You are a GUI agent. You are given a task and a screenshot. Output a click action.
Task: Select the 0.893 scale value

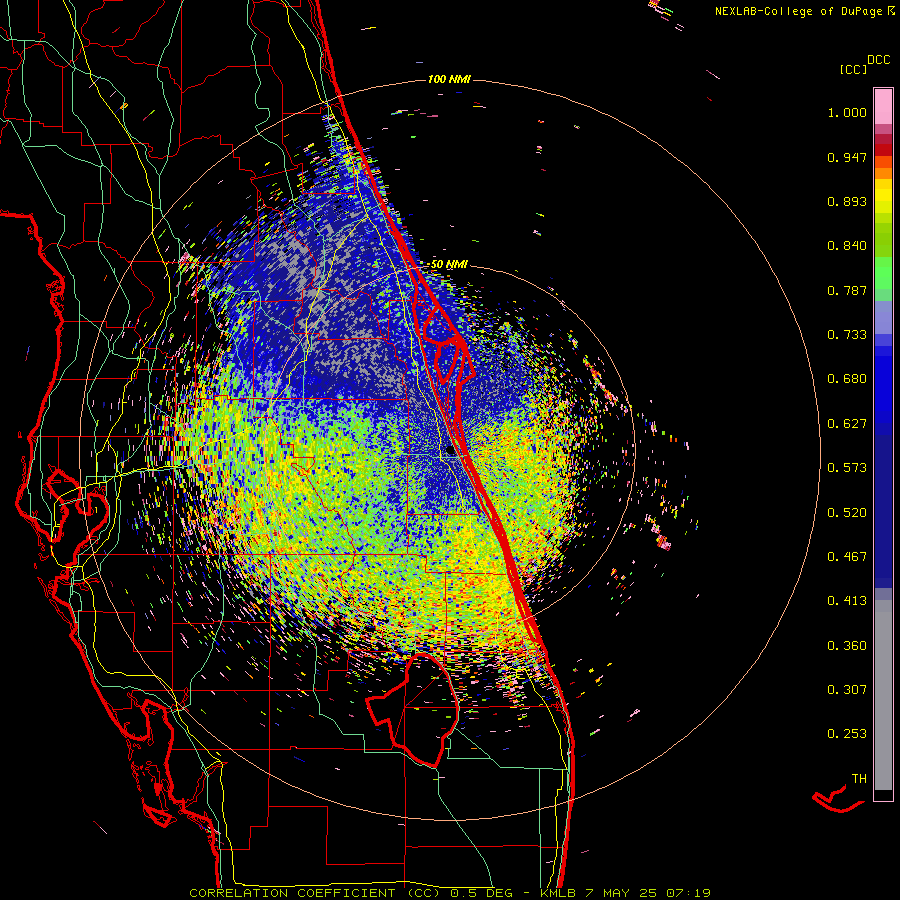click(847, 201)
